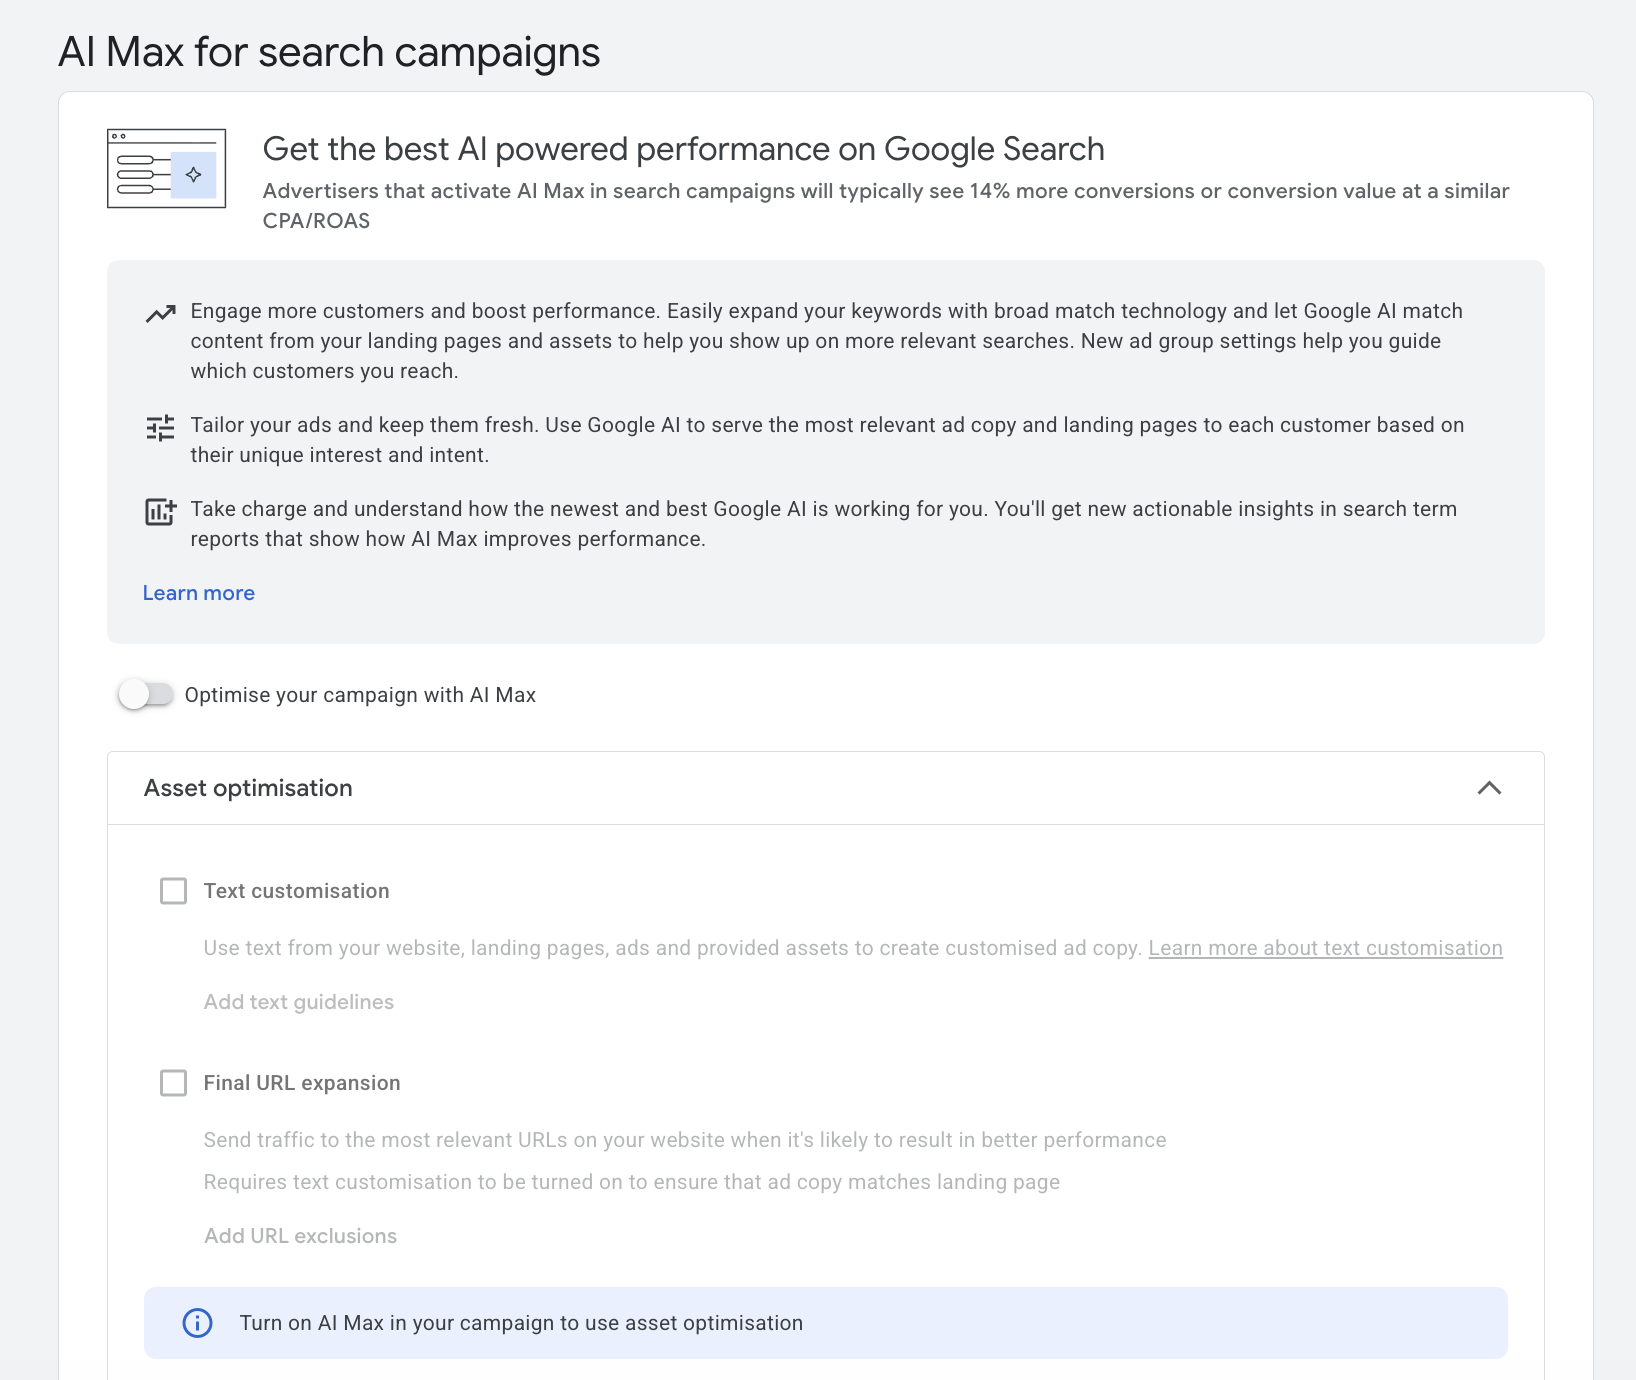
Task: Click the AI Max for search campaigns heading
Action: [329, 52]
